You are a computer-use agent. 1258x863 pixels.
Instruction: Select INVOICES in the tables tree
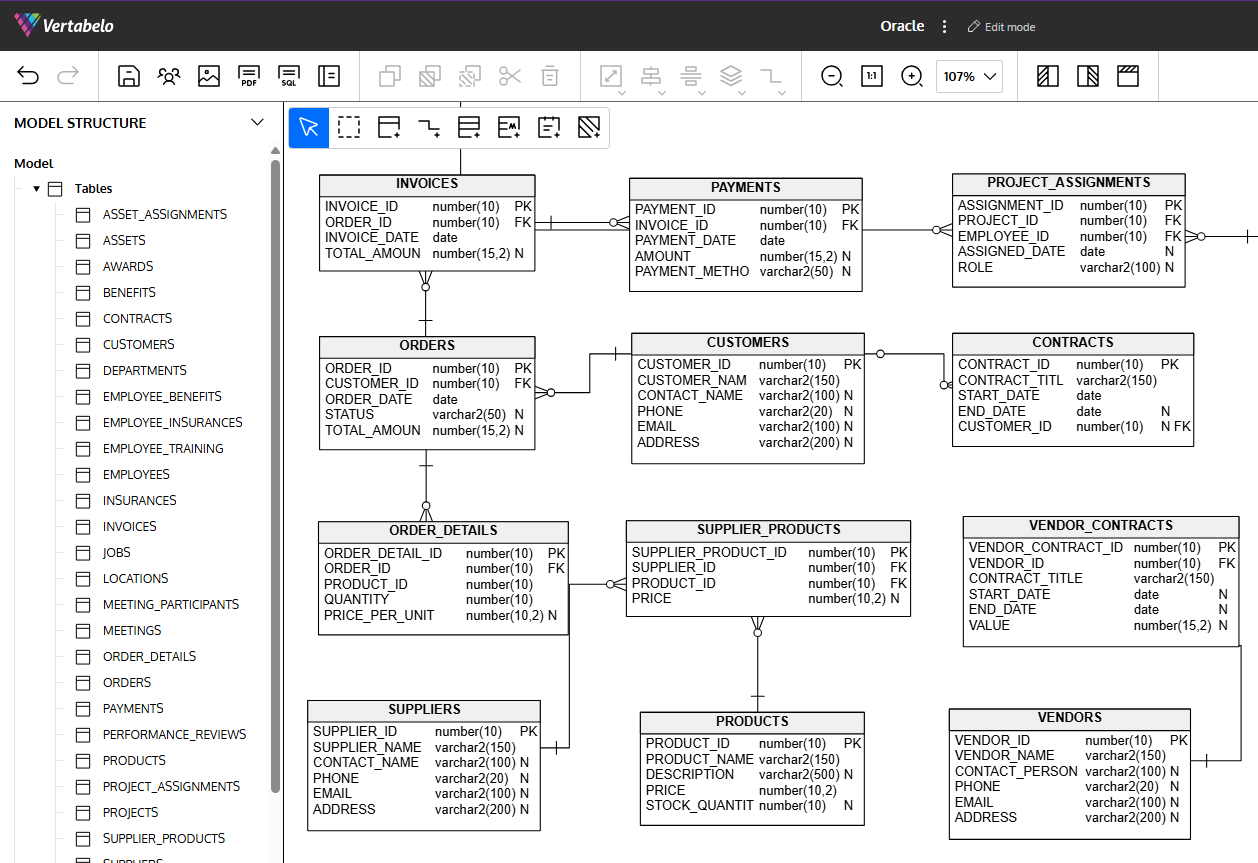[x=130, y=526]
